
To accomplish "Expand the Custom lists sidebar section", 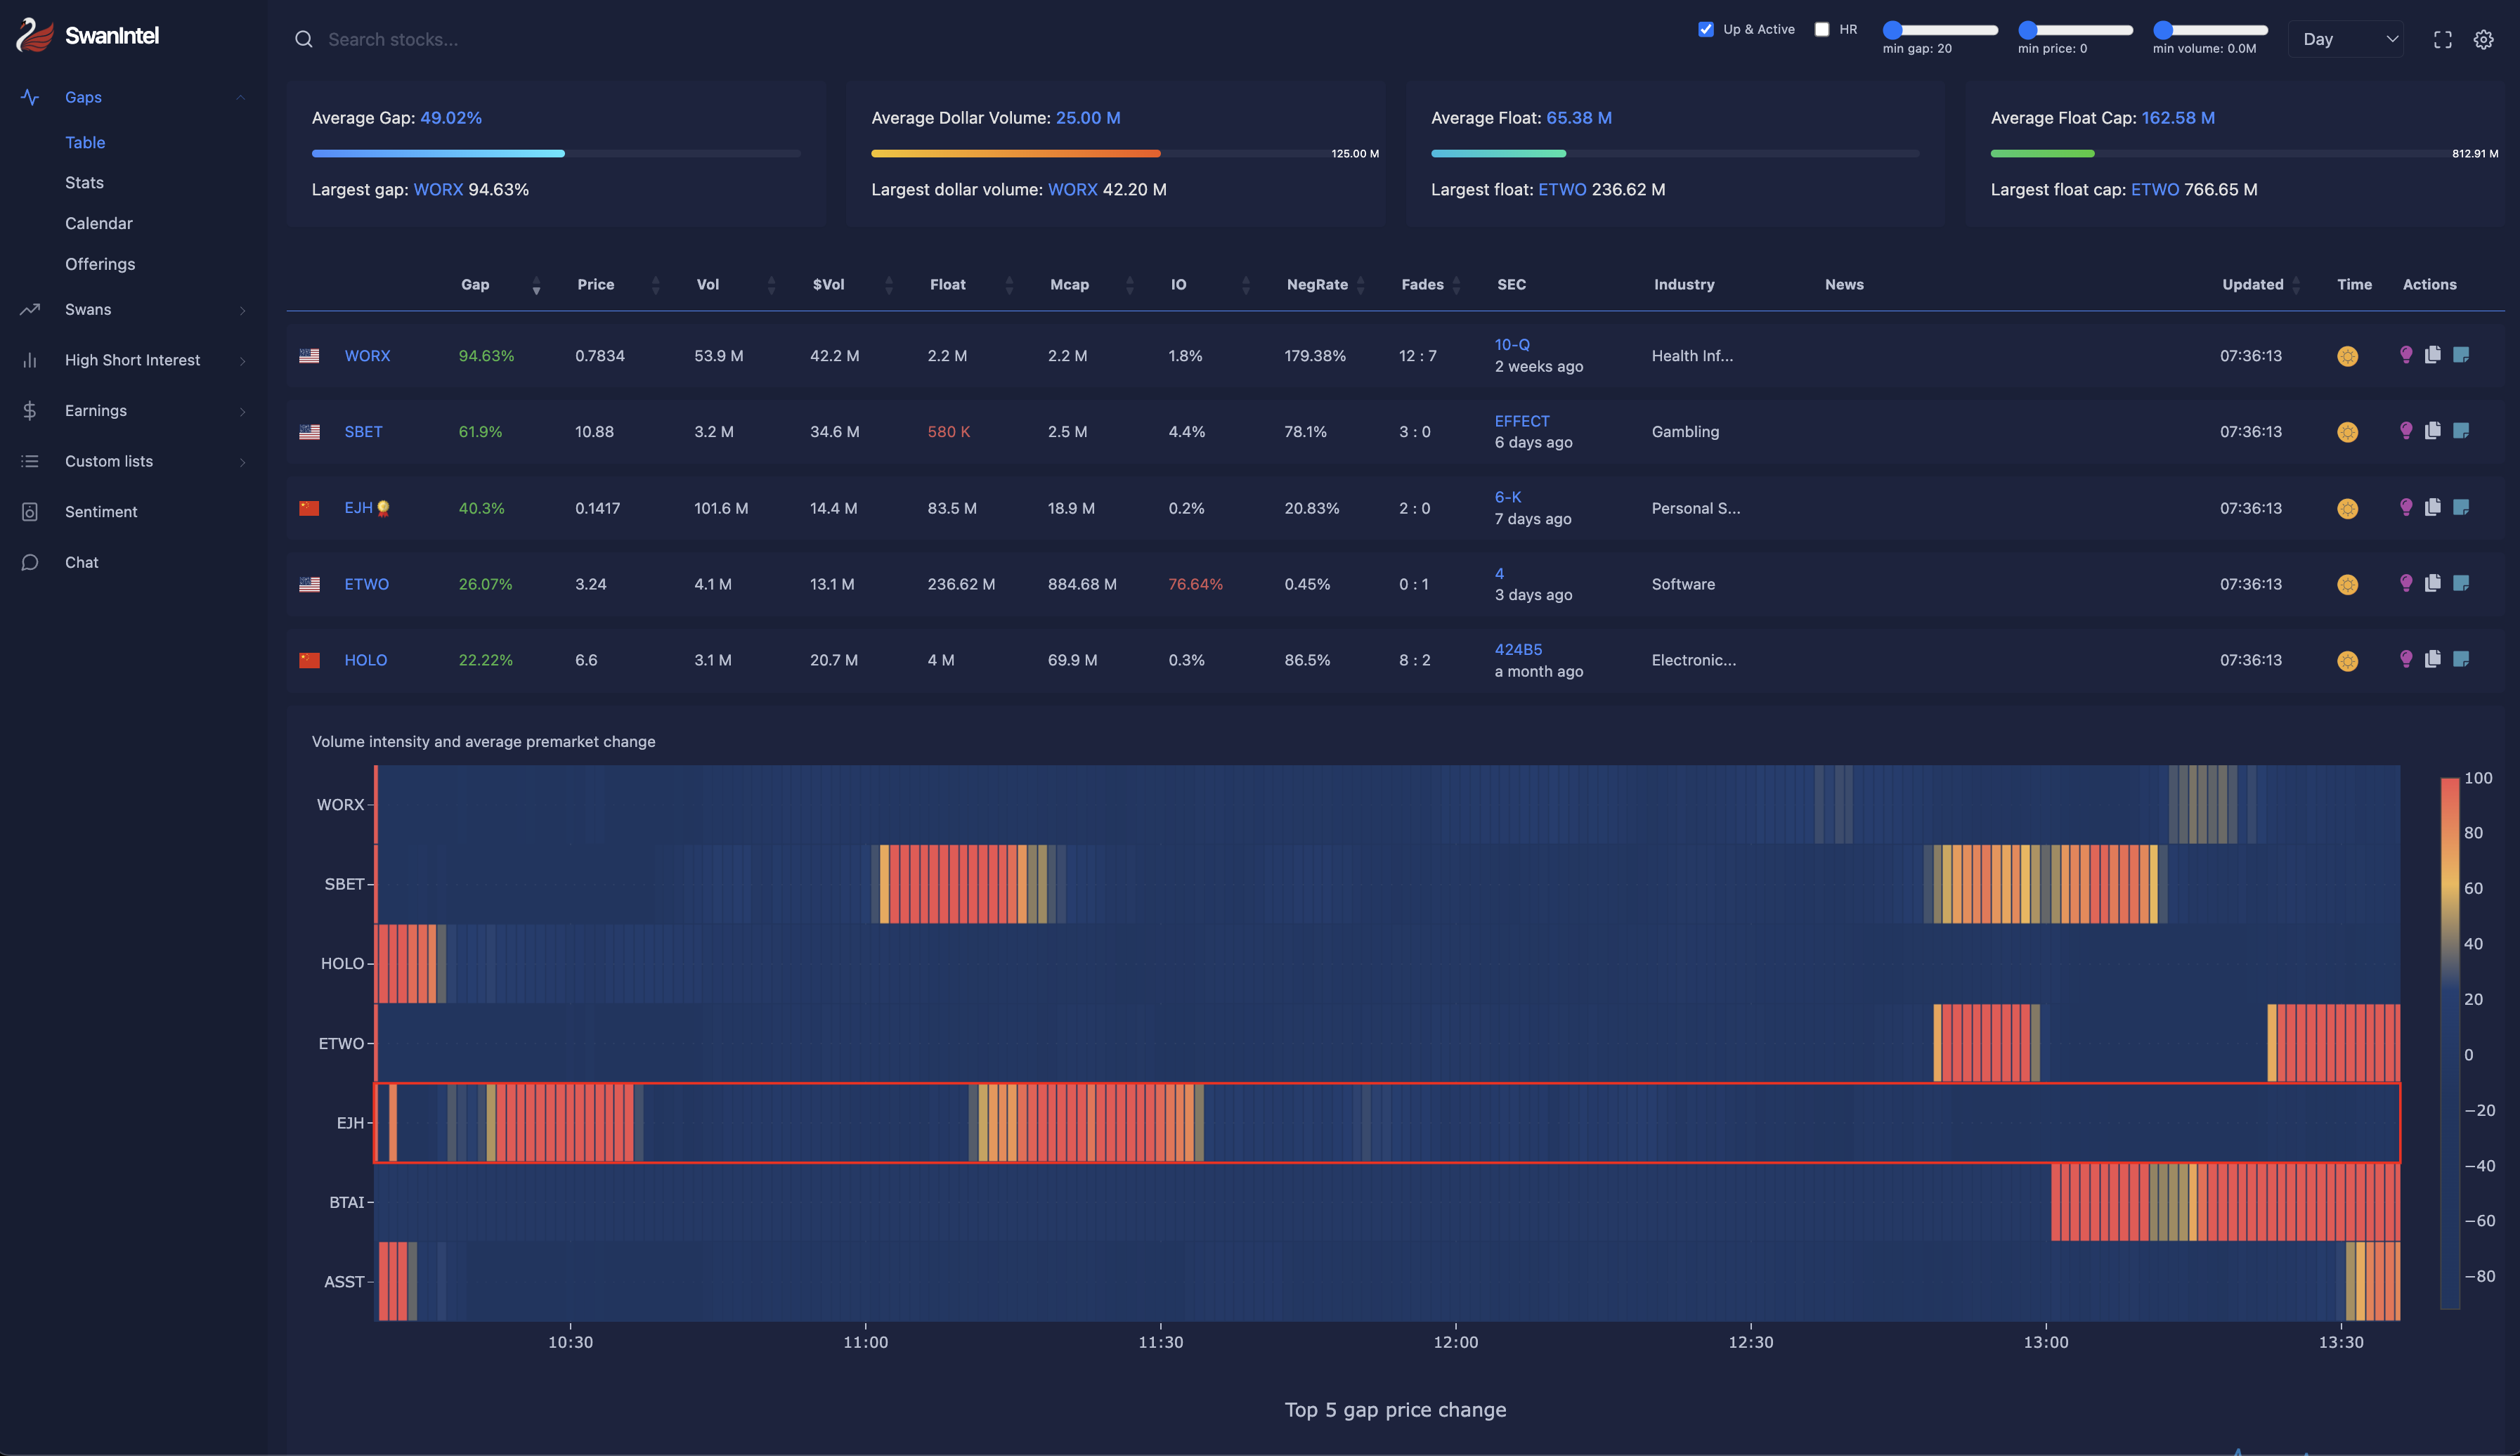I will 242,462.
